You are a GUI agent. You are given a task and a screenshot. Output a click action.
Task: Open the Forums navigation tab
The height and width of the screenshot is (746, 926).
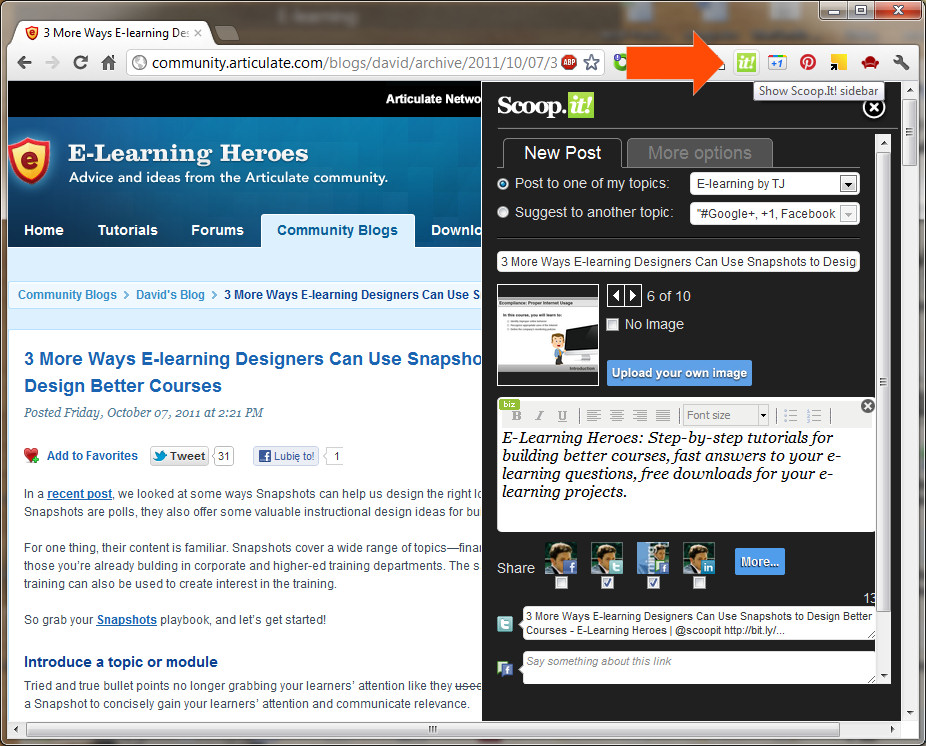(x=217, y=230)
